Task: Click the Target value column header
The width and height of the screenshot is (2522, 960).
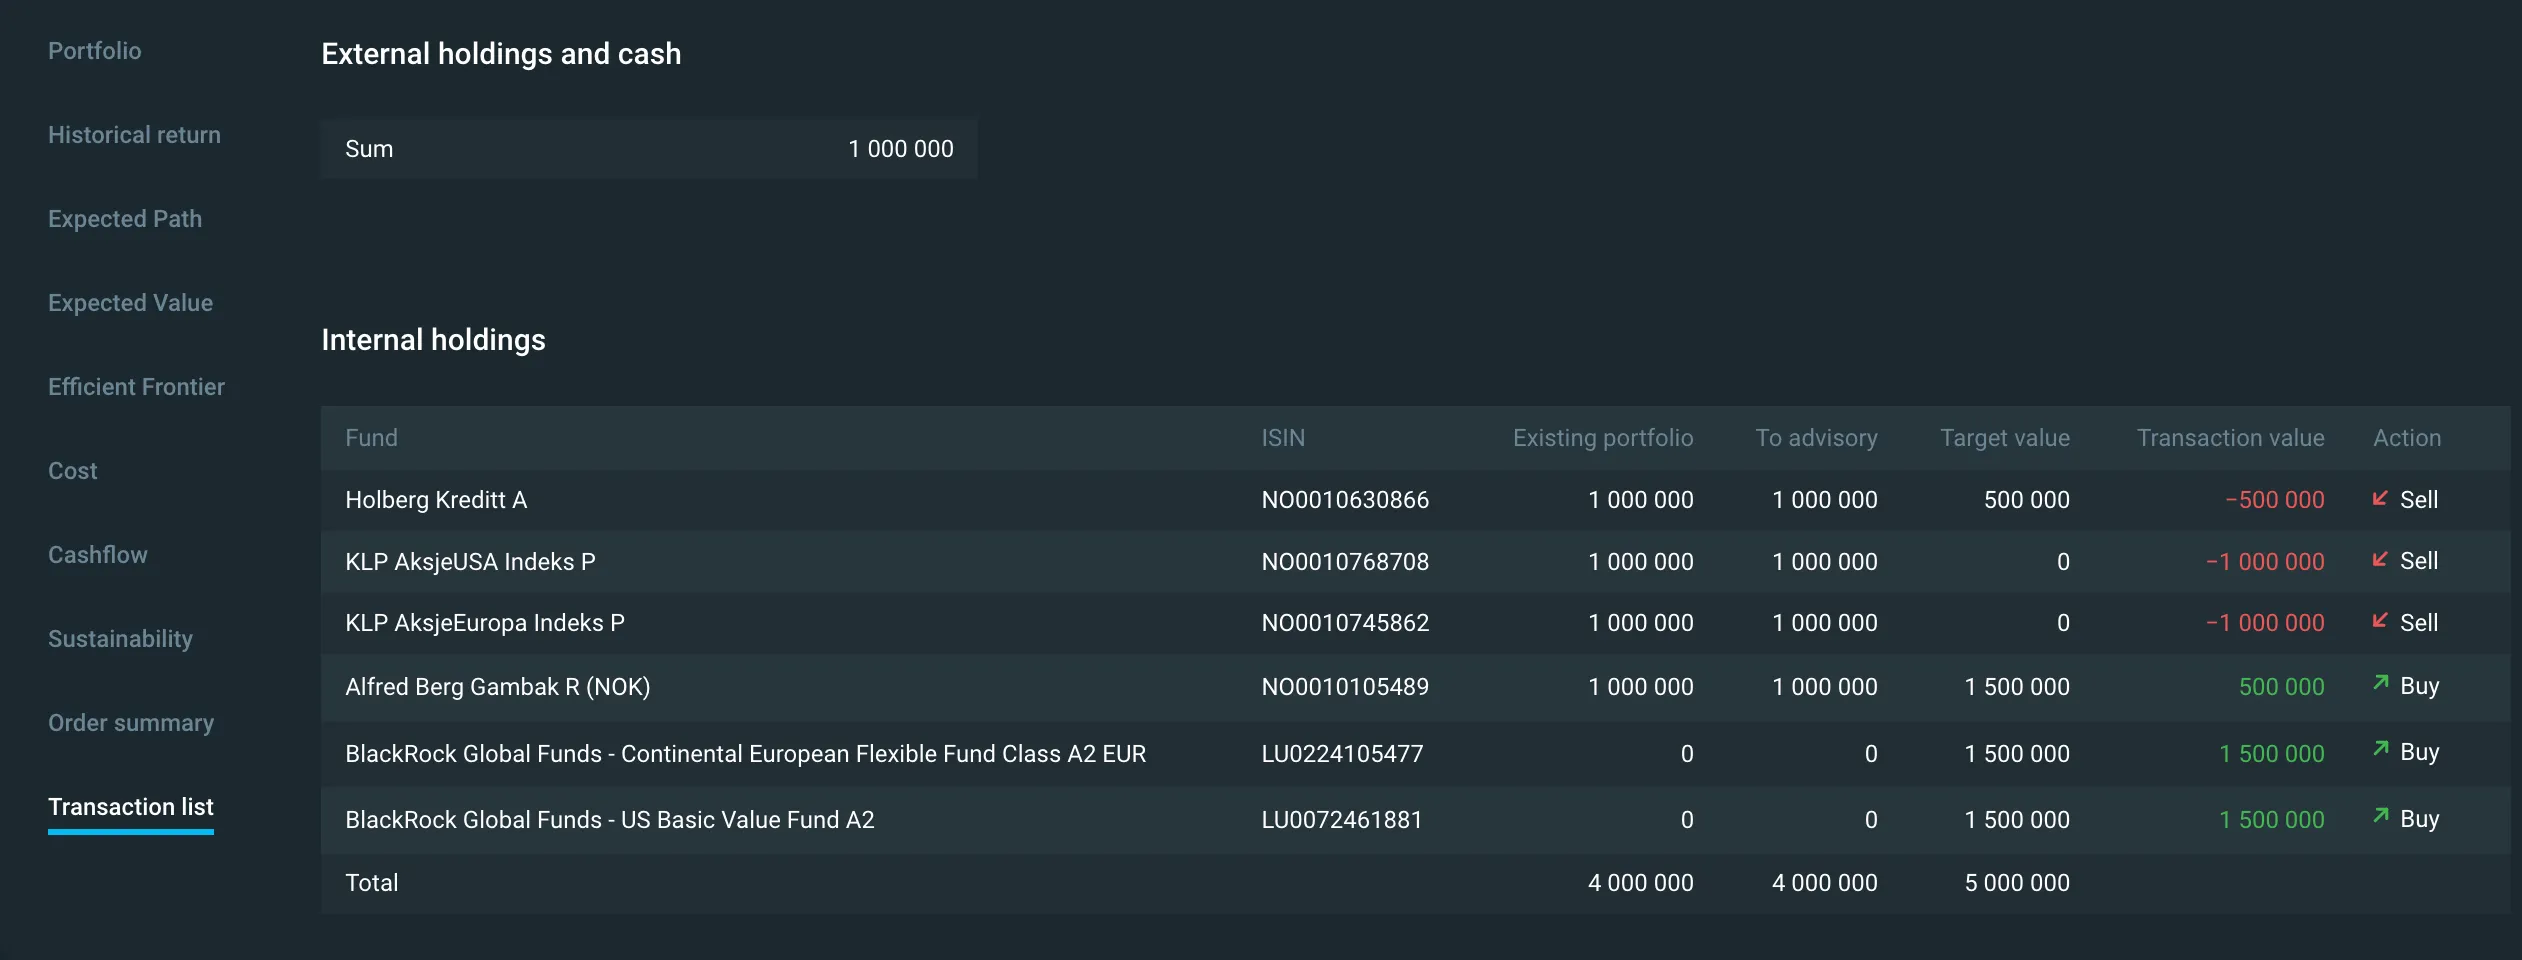Action: click(x=2005, y=438)
